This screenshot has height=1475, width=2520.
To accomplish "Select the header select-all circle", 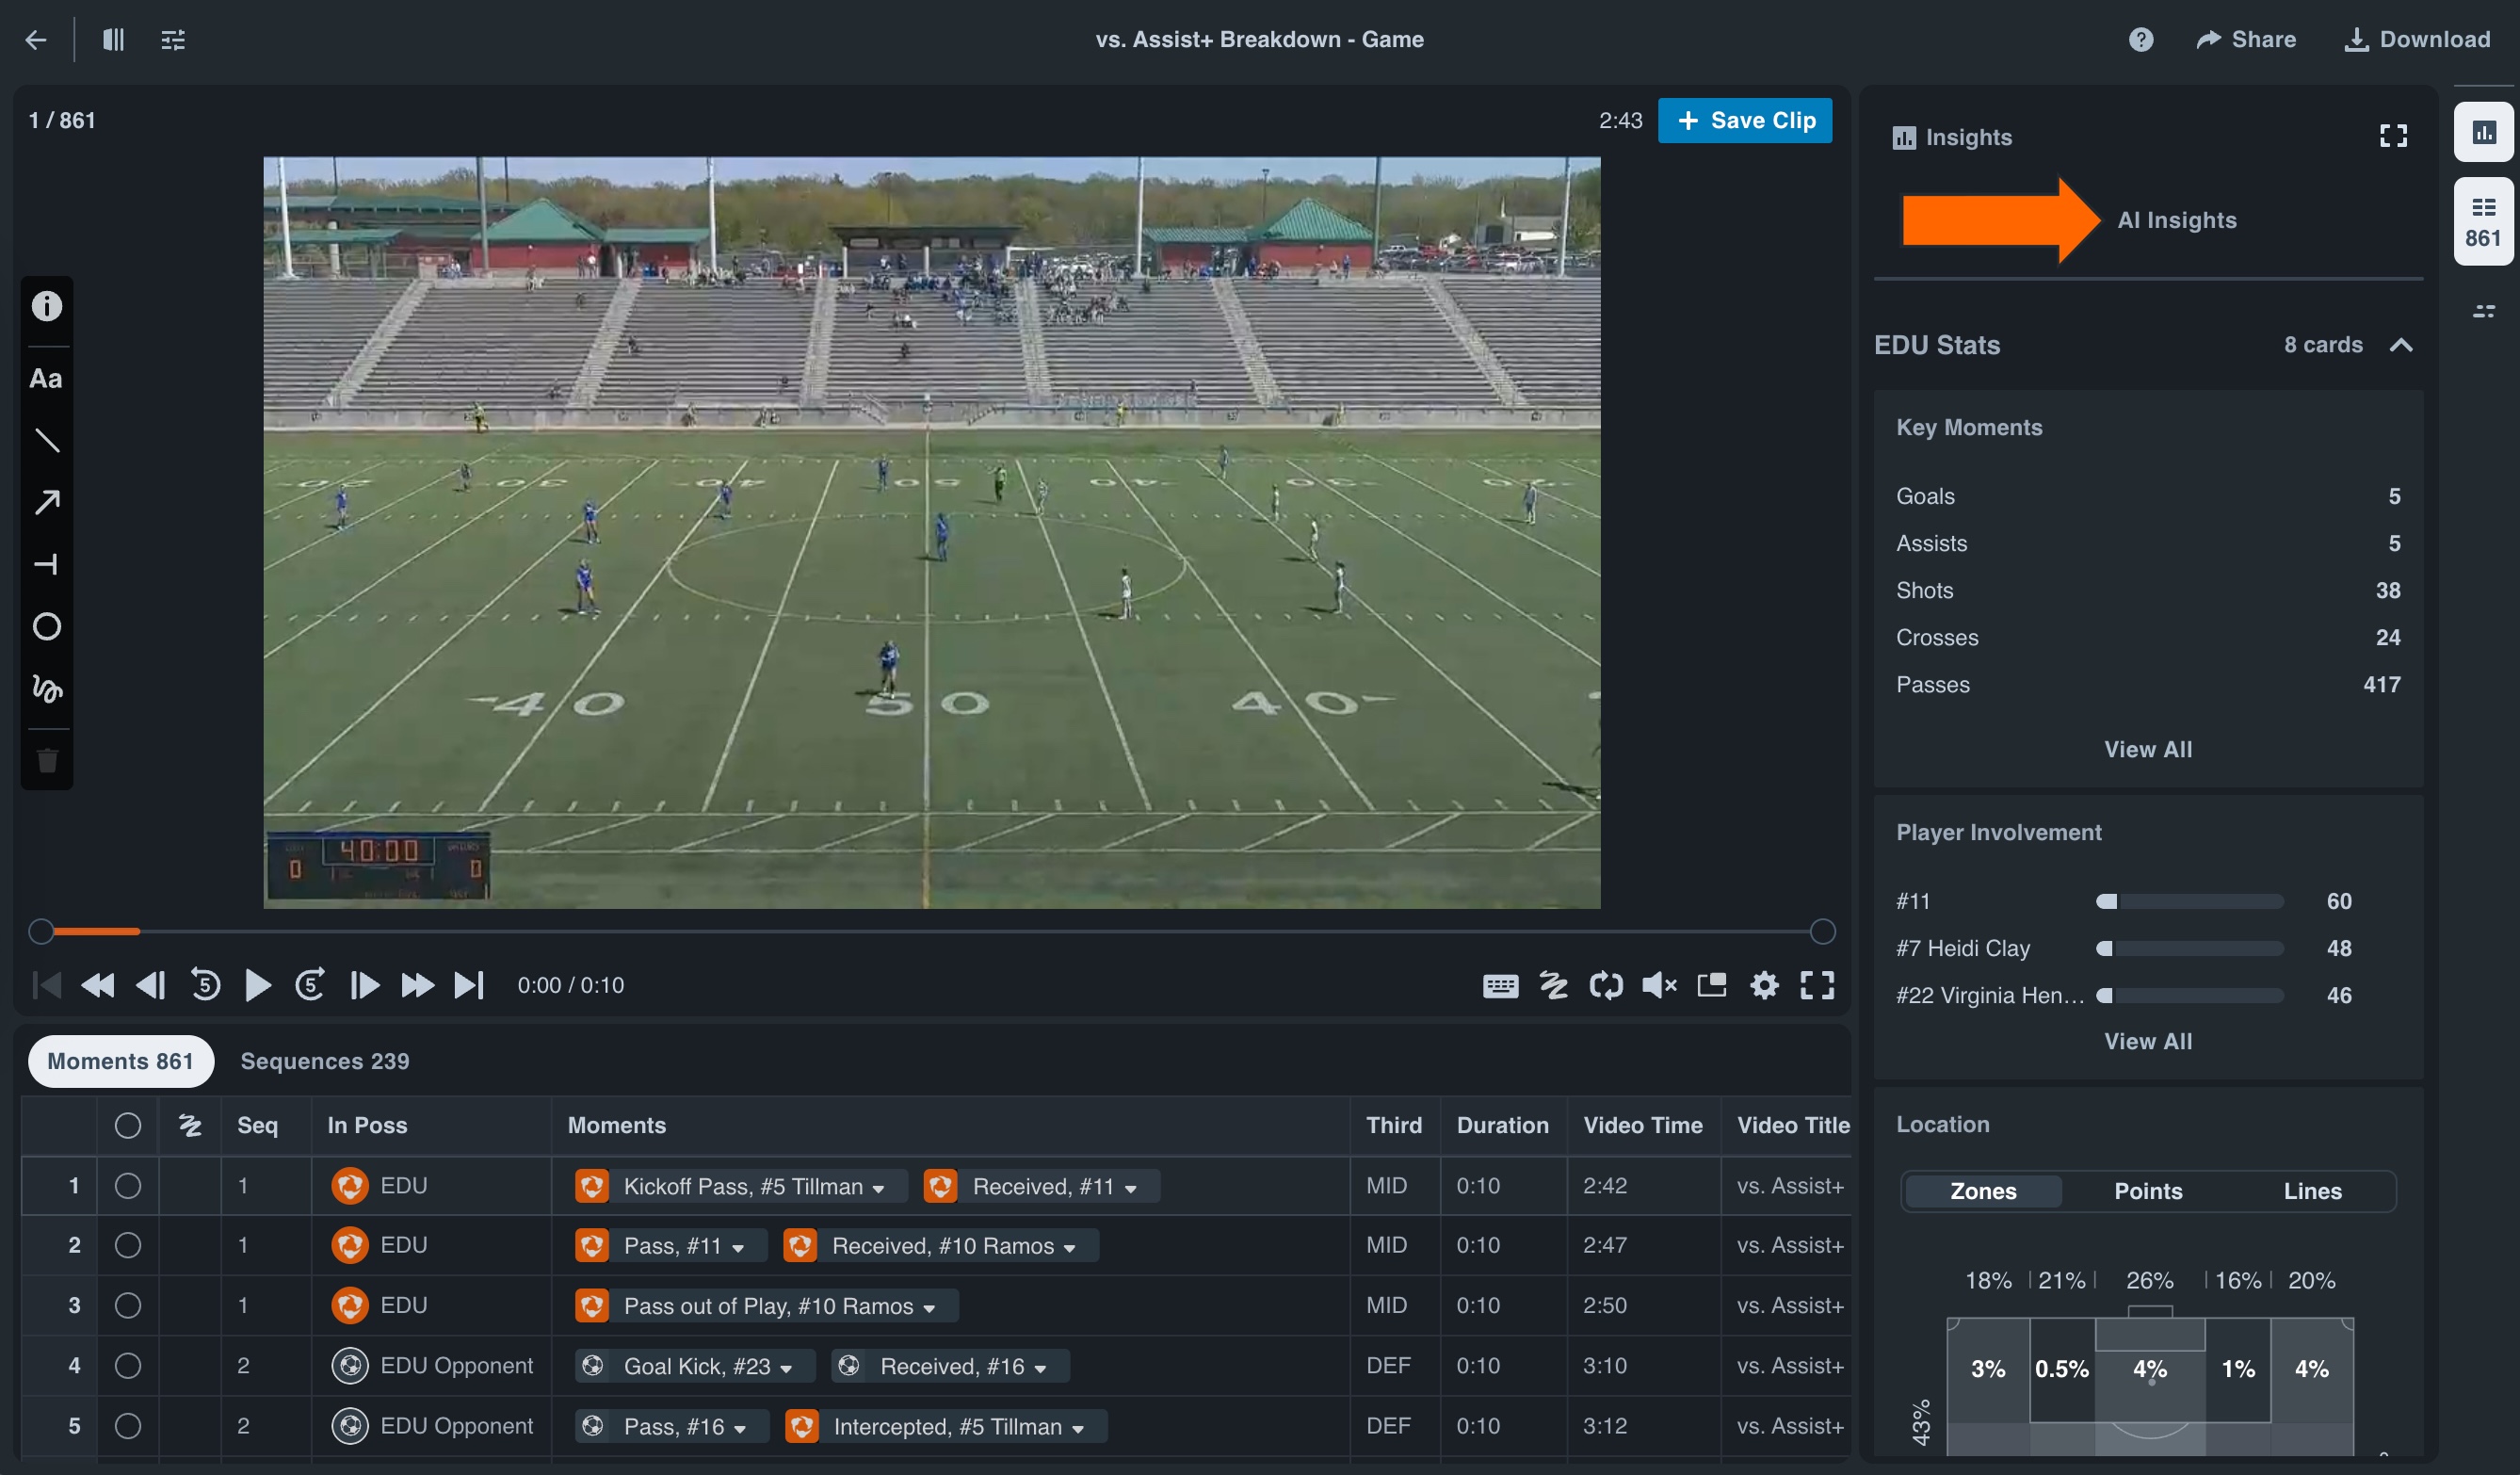I will click(128, 1126).
